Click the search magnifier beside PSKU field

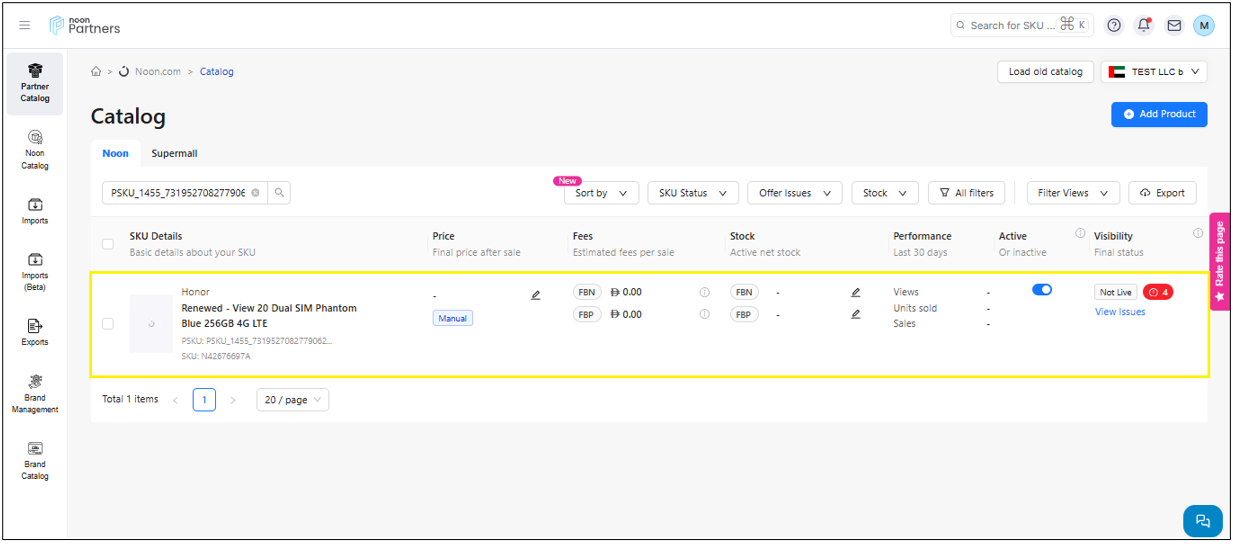[279, 193]
